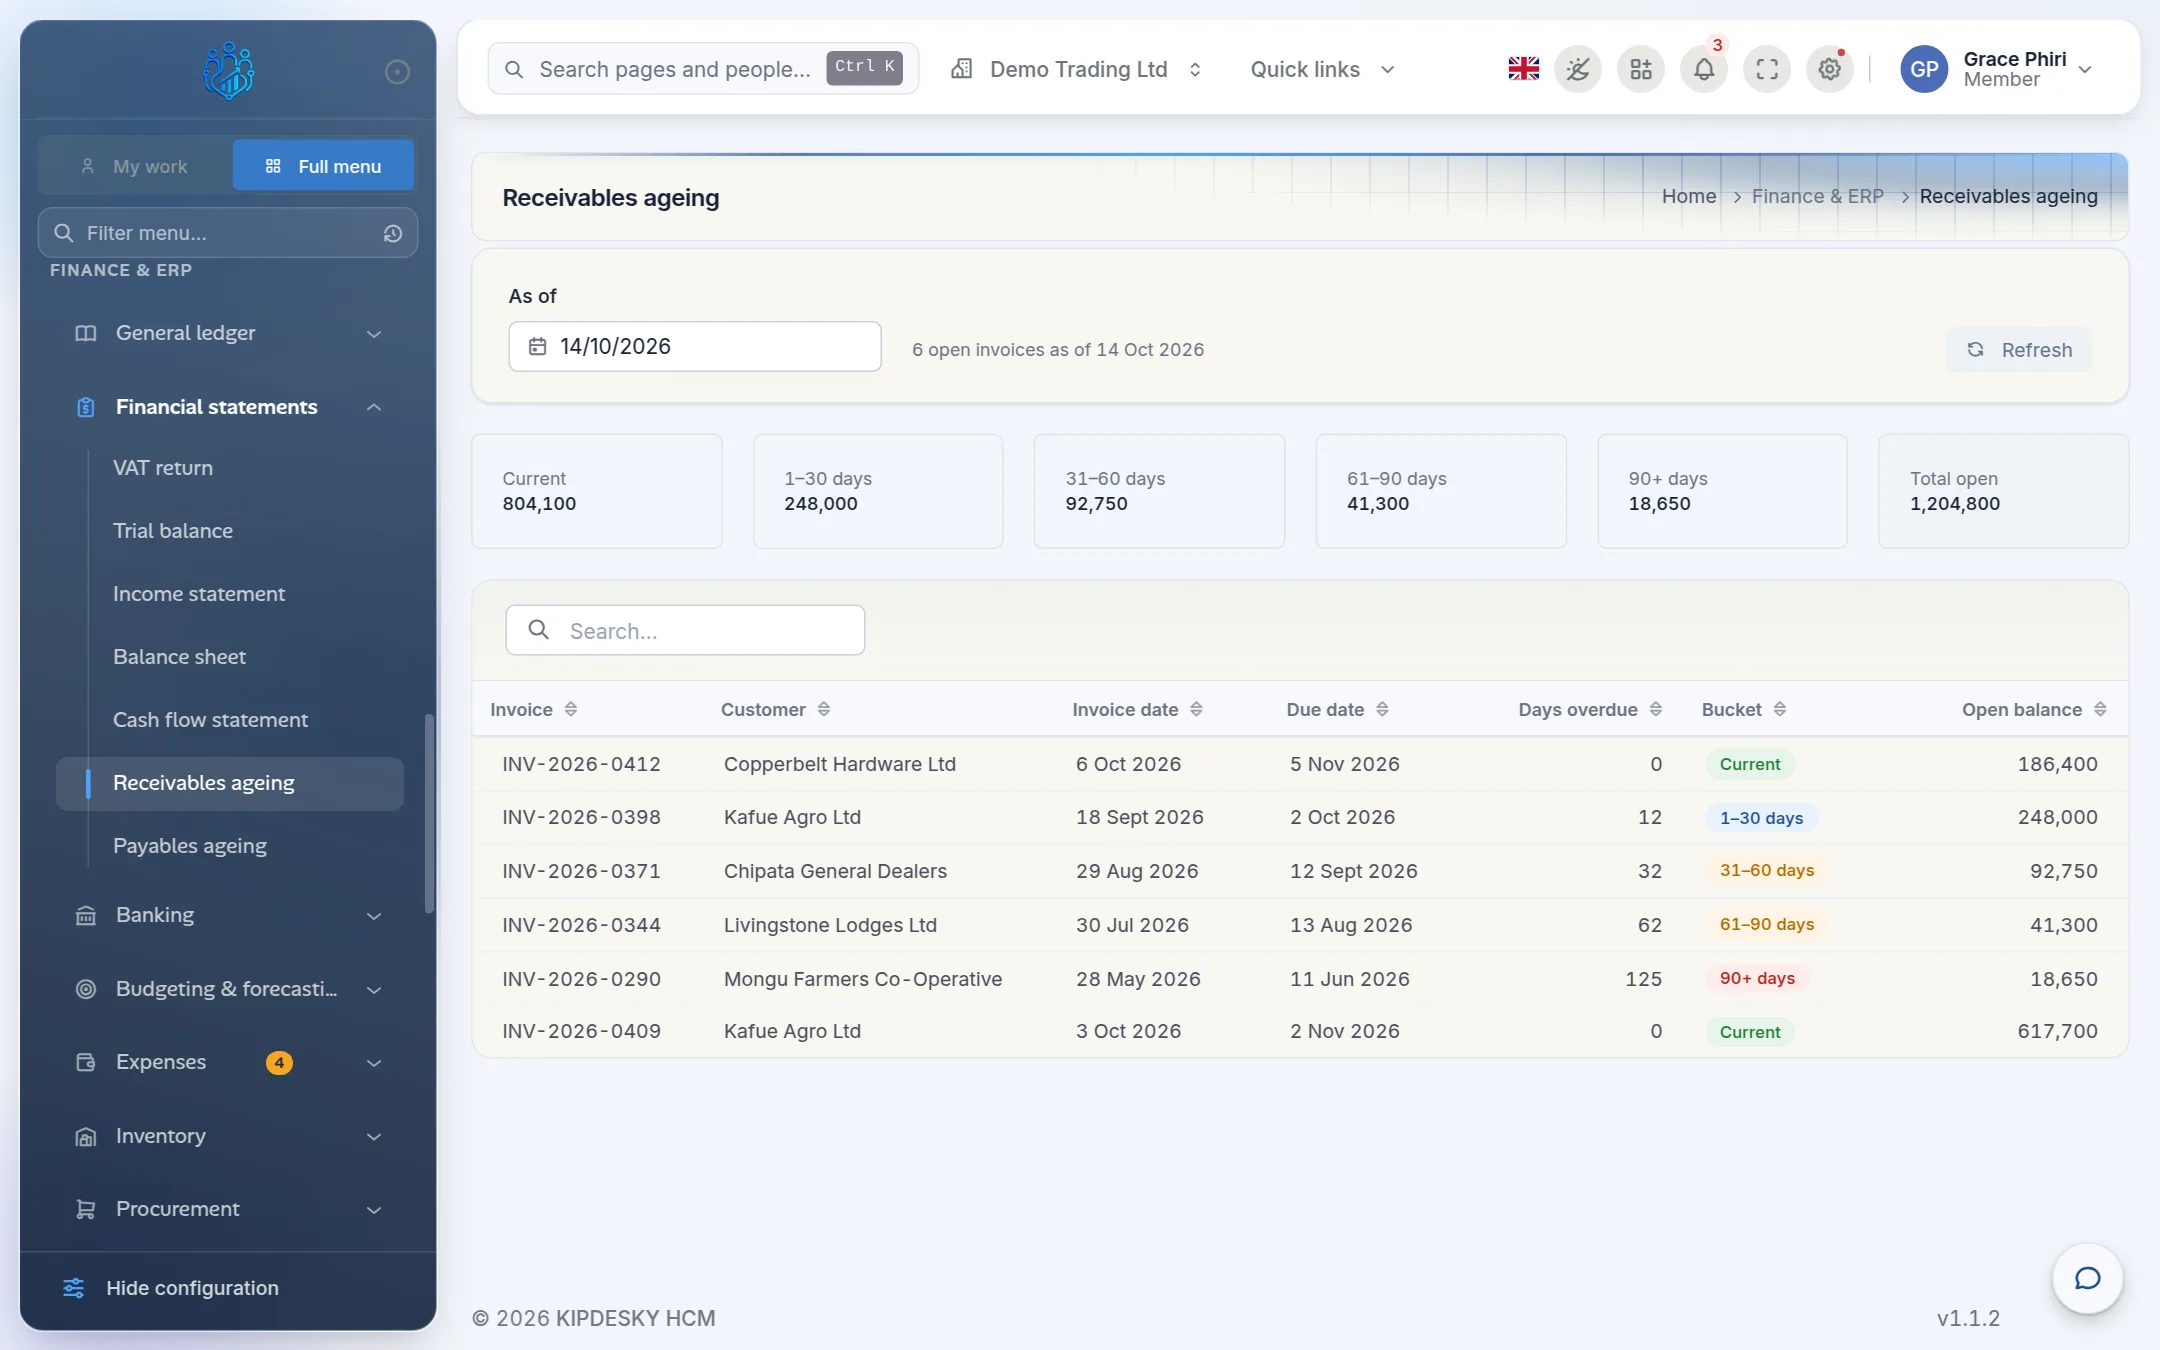
Task: Toggle fullscreen mode icon
Action: point(1767,69)
